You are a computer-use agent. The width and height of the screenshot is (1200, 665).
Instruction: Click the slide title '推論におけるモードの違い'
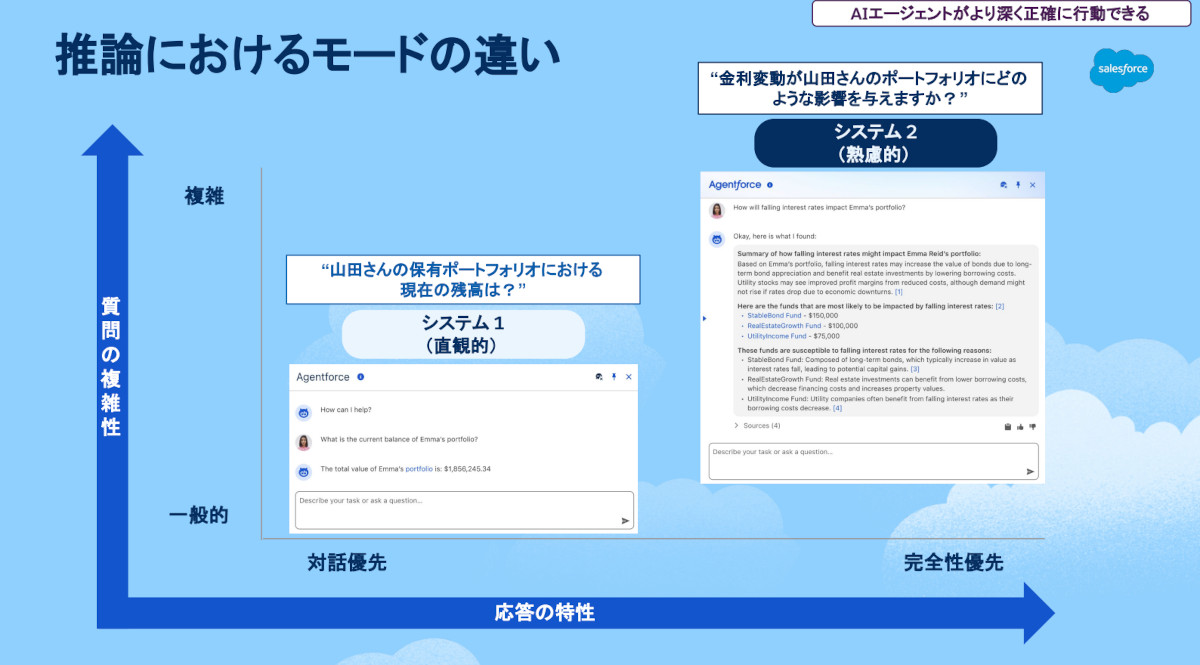pyautogui.click(x=307, y=55)
